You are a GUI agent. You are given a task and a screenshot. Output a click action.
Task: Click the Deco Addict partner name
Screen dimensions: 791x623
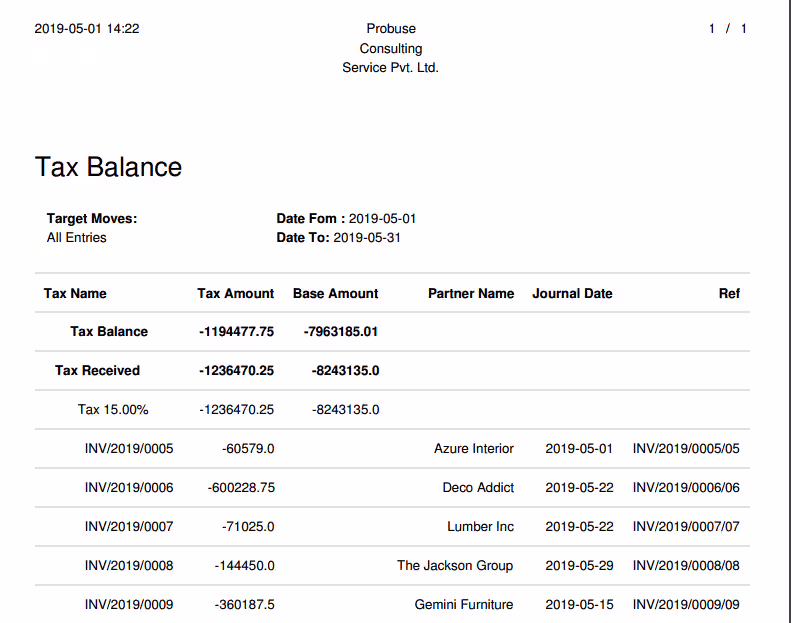pyautogui.click(x=478, y=488)
